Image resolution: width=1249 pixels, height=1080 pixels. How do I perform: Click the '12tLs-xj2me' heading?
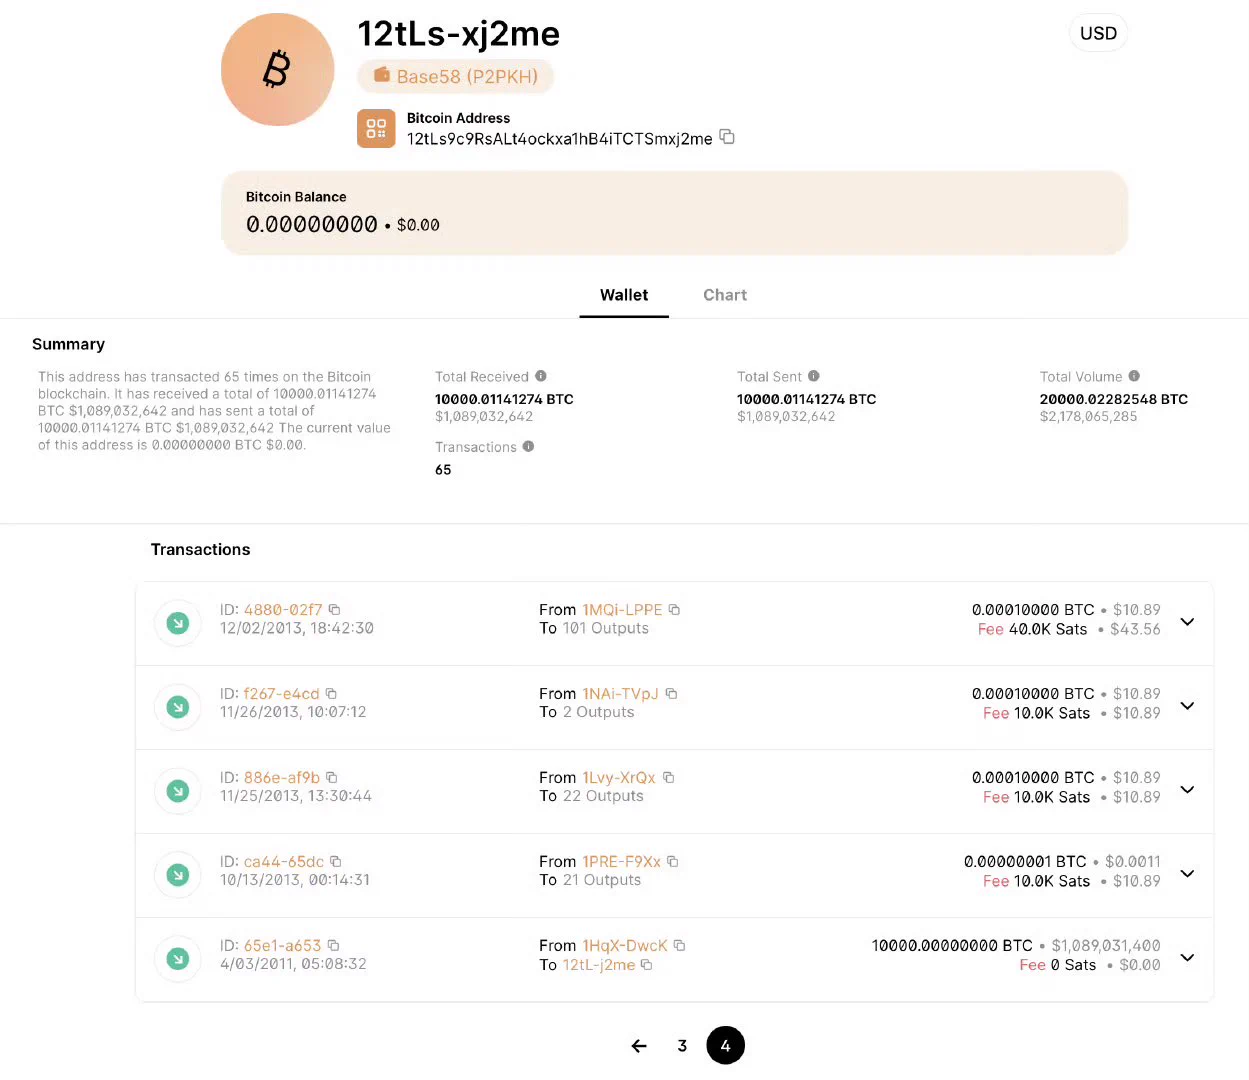coord(459,34)
